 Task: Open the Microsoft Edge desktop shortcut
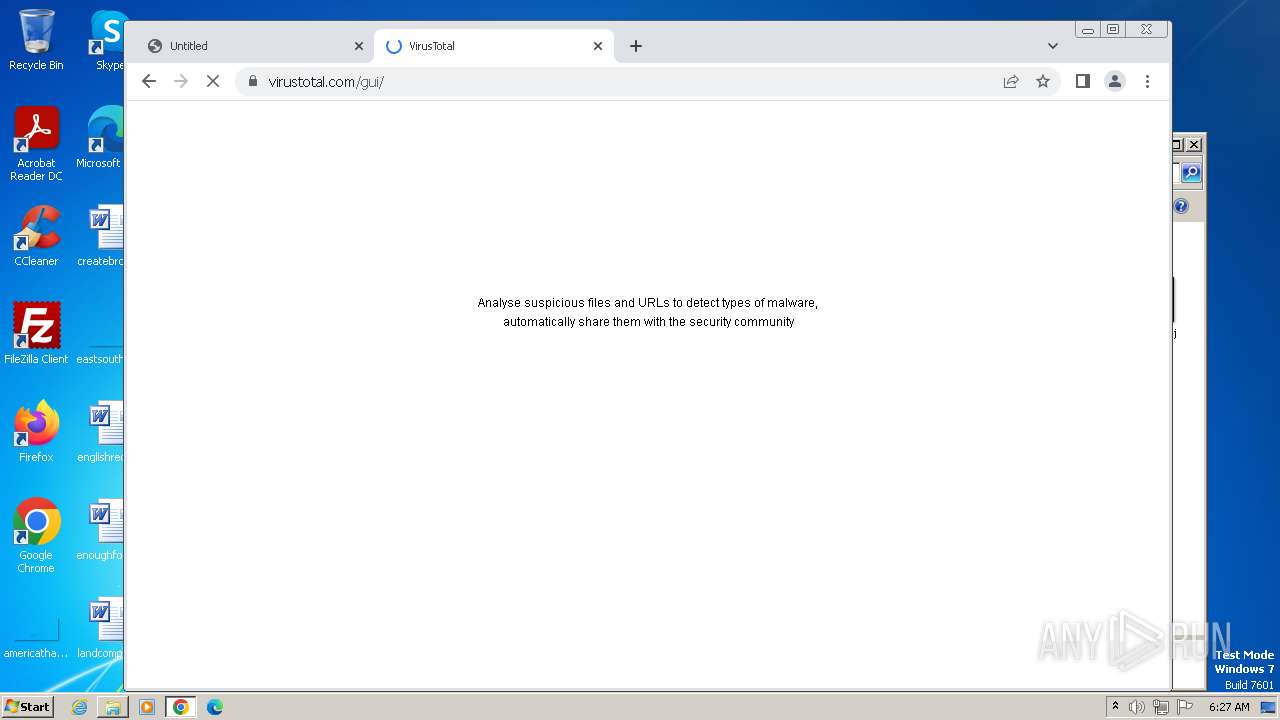100,138
